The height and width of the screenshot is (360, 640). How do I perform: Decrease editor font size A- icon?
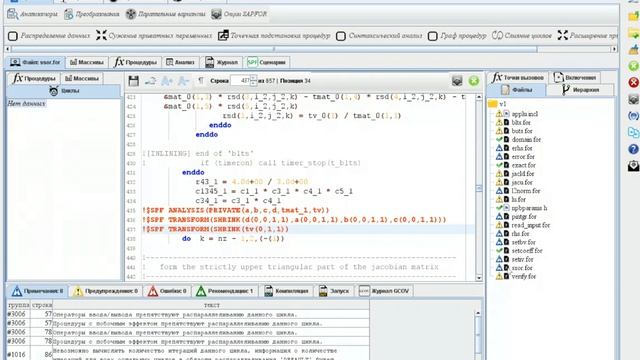(183, 81)
